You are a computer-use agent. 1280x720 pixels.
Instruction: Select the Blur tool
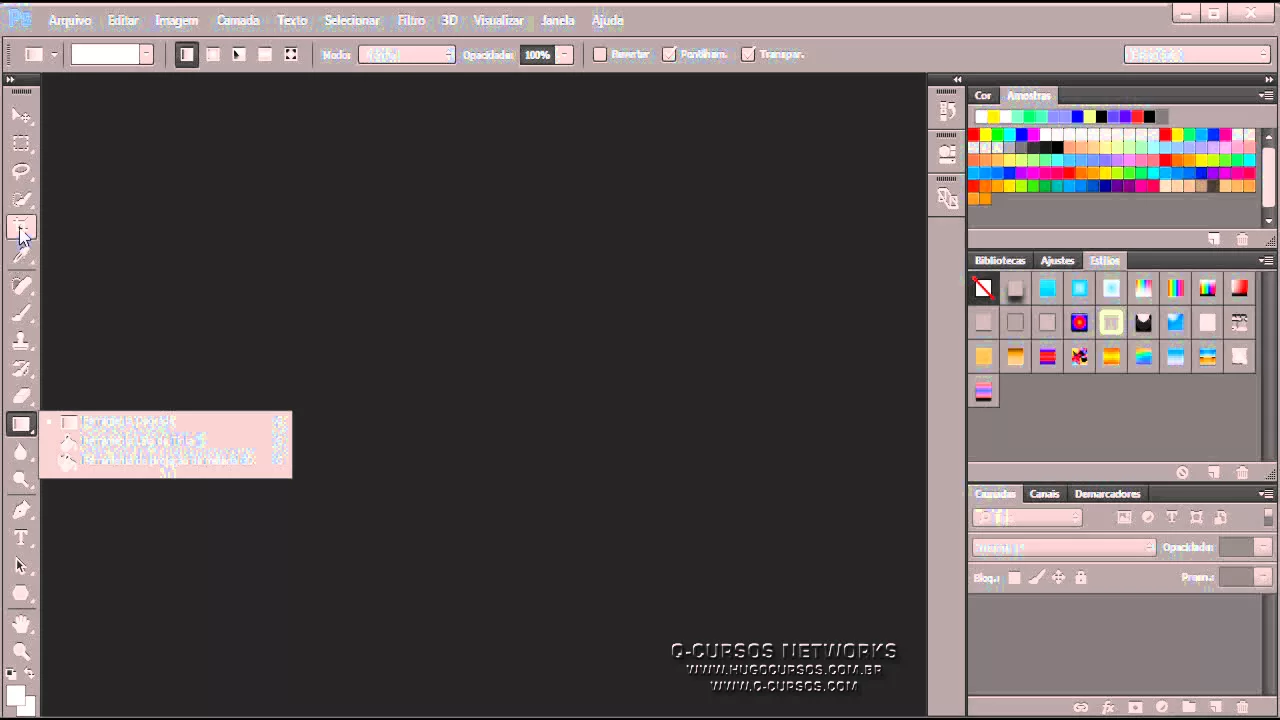[x=21, y=453]
